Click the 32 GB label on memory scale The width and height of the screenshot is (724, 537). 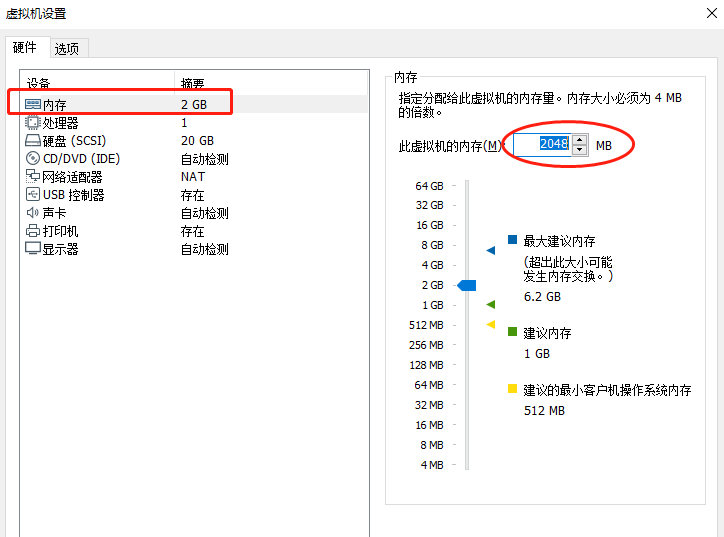[x=429, y=205]
